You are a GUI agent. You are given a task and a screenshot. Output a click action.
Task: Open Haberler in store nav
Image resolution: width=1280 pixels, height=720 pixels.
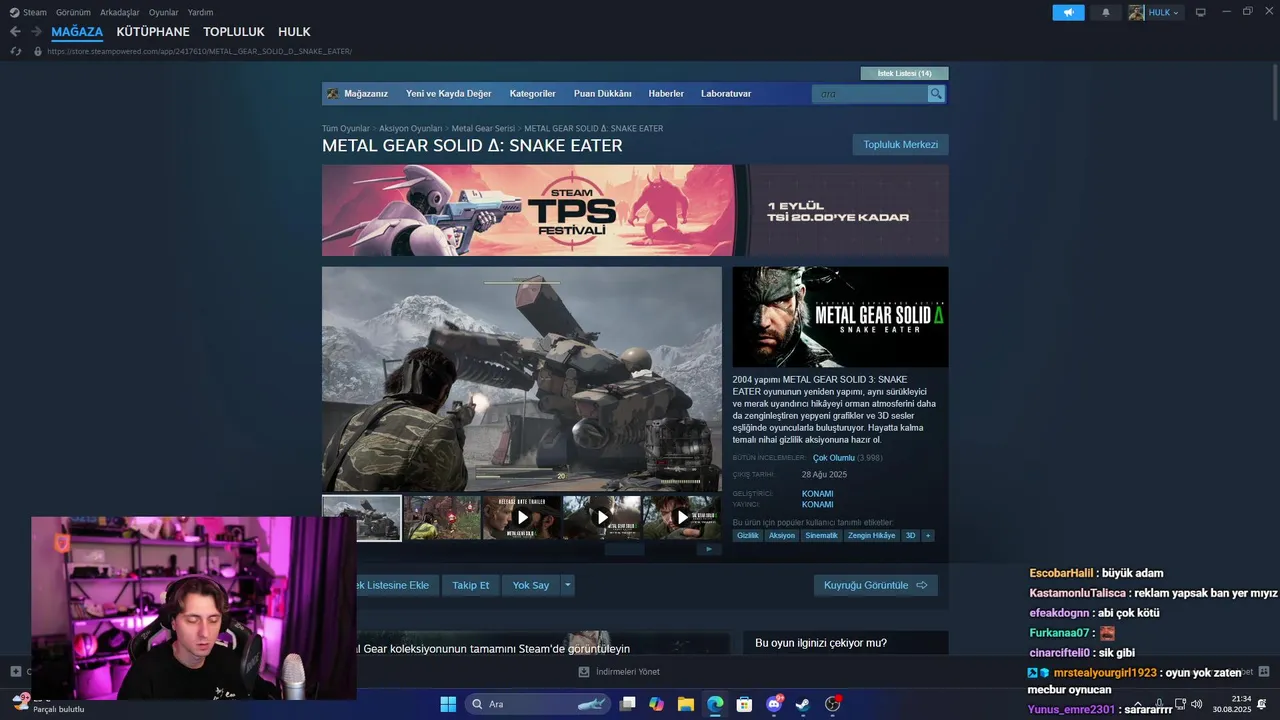click(666, 94)
